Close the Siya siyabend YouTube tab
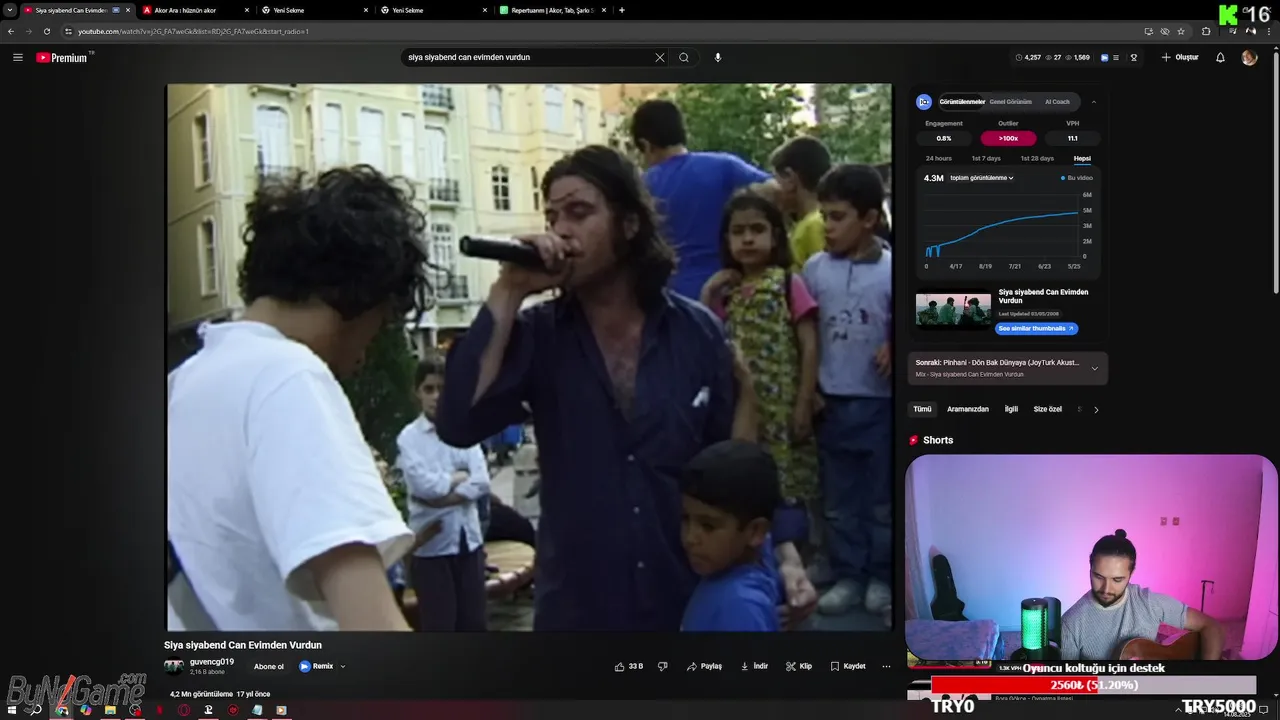This screenshot has height=720, width=1280. click(128, 10)
